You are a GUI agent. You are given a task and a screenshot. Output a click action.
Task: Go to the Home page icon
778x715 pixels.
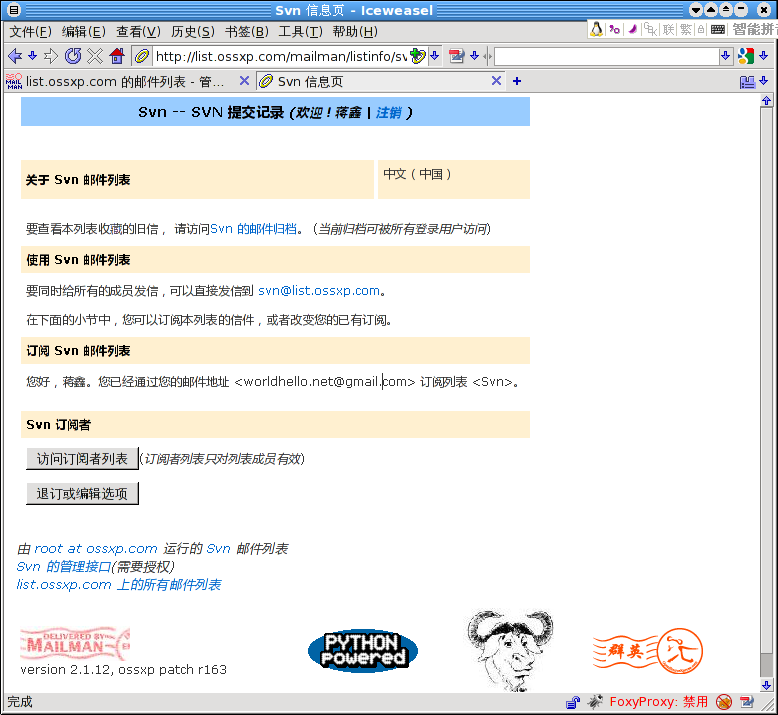tap(117, 56)
